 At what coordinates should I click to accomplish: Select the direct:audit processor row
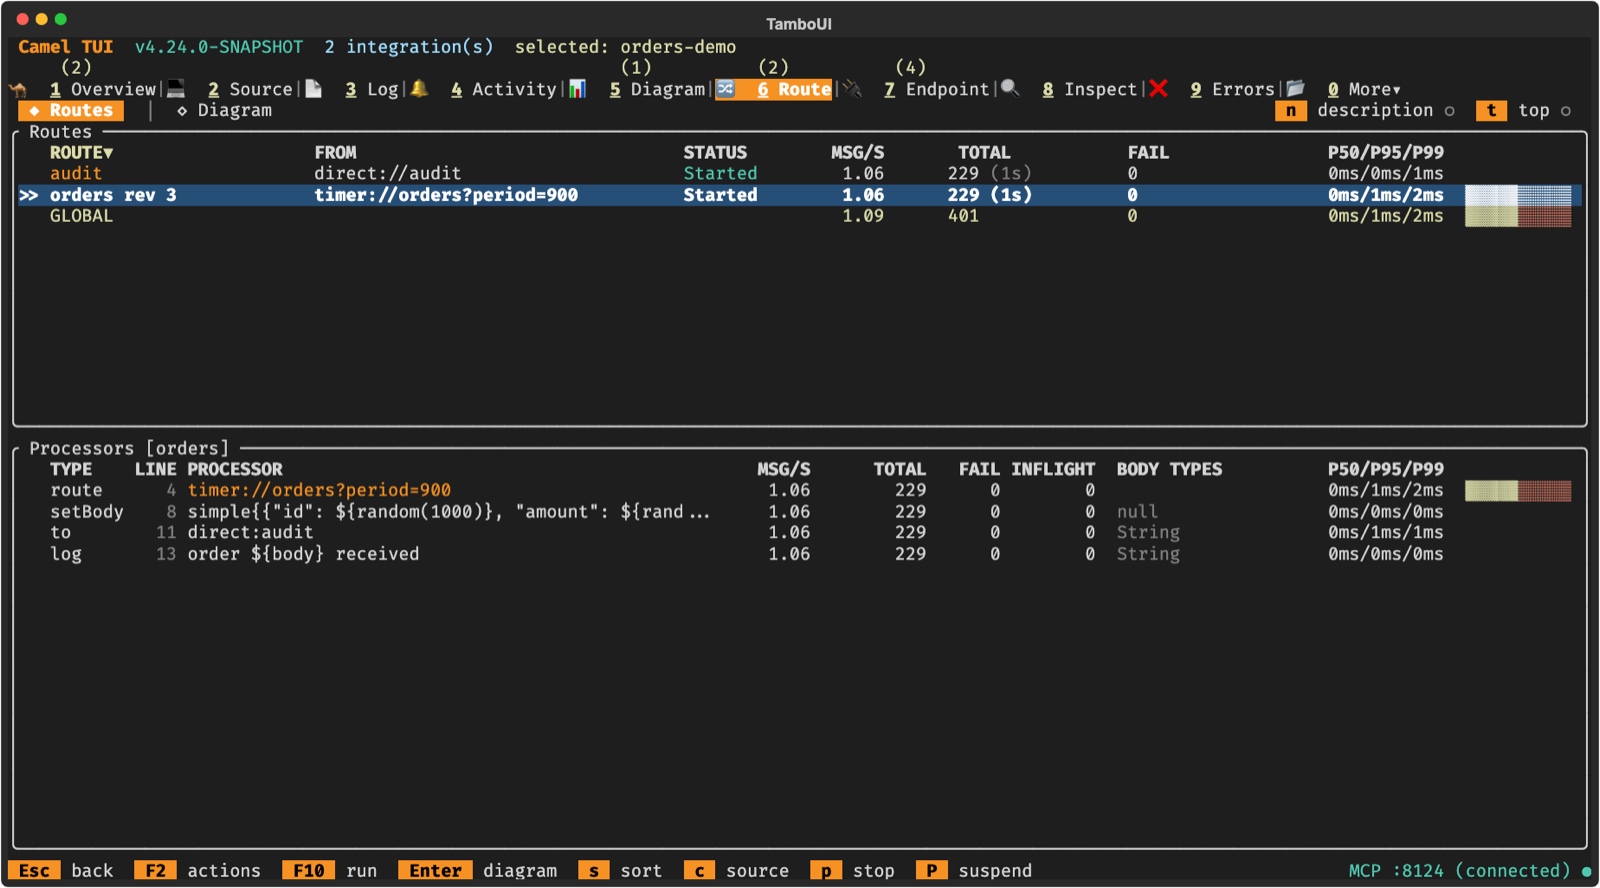pyautogui.click(x=799, y=533)
